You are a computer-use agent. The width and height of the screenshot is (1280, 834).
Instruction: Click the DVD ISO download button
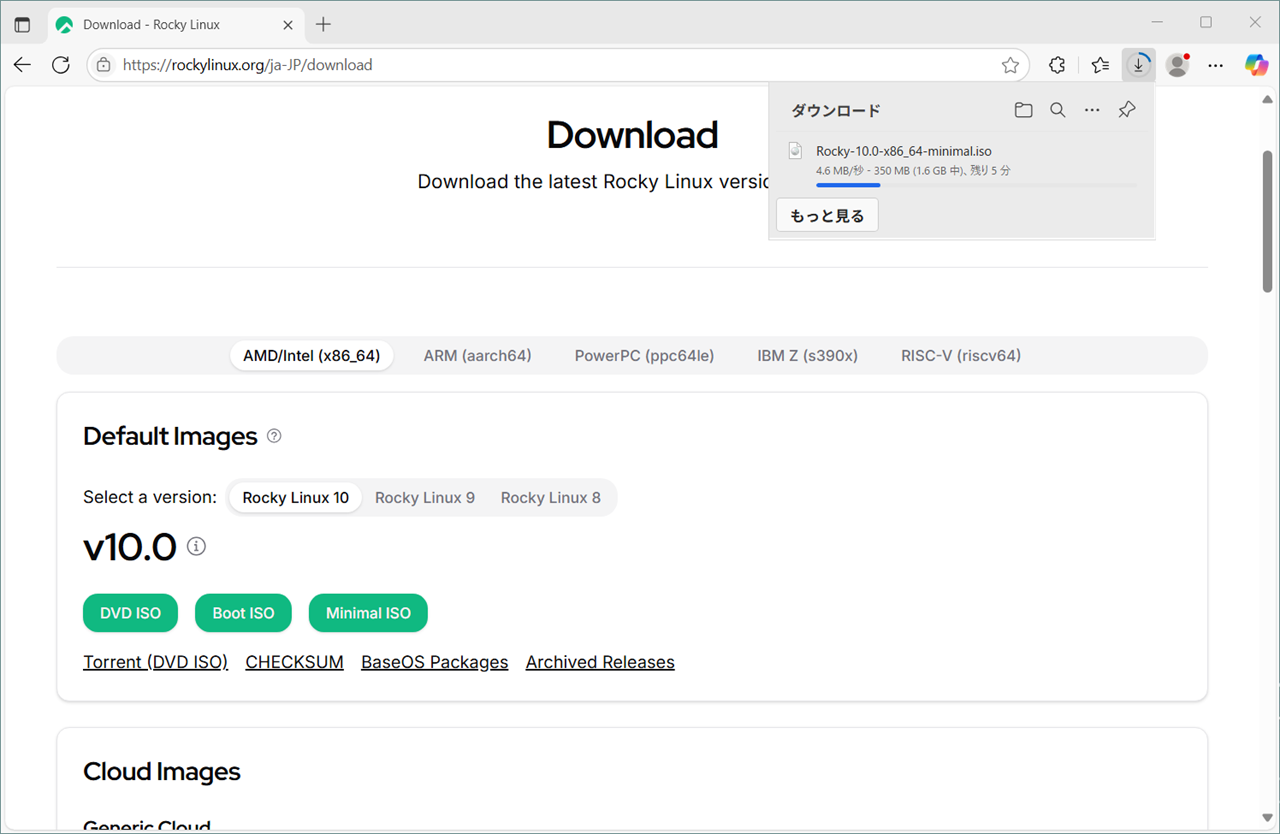[x=130, y=613]
